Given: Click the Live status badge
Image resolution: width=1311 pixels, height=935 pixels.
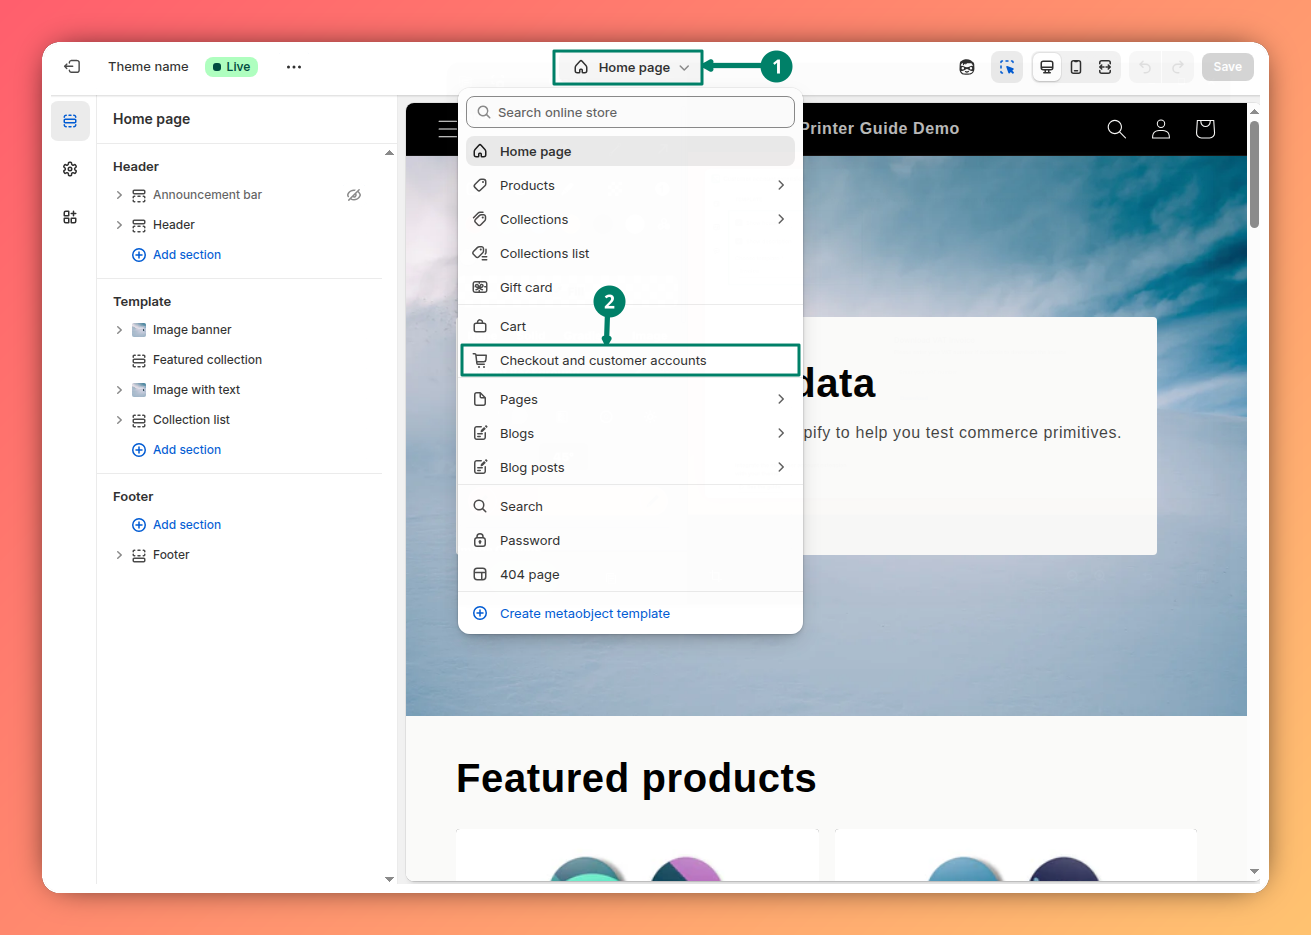Looking at the screenshot, I should (231, 66).
